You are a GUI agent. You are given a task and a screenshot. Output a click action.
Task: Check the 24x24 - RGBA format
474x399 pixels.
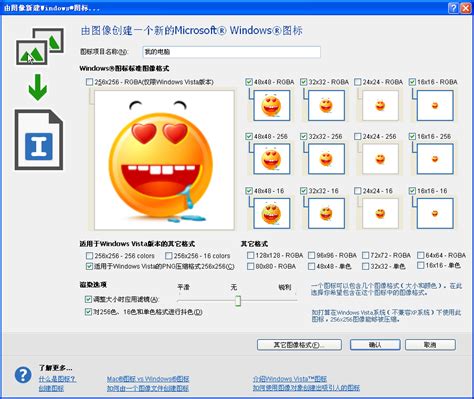(x=358, y=82)
